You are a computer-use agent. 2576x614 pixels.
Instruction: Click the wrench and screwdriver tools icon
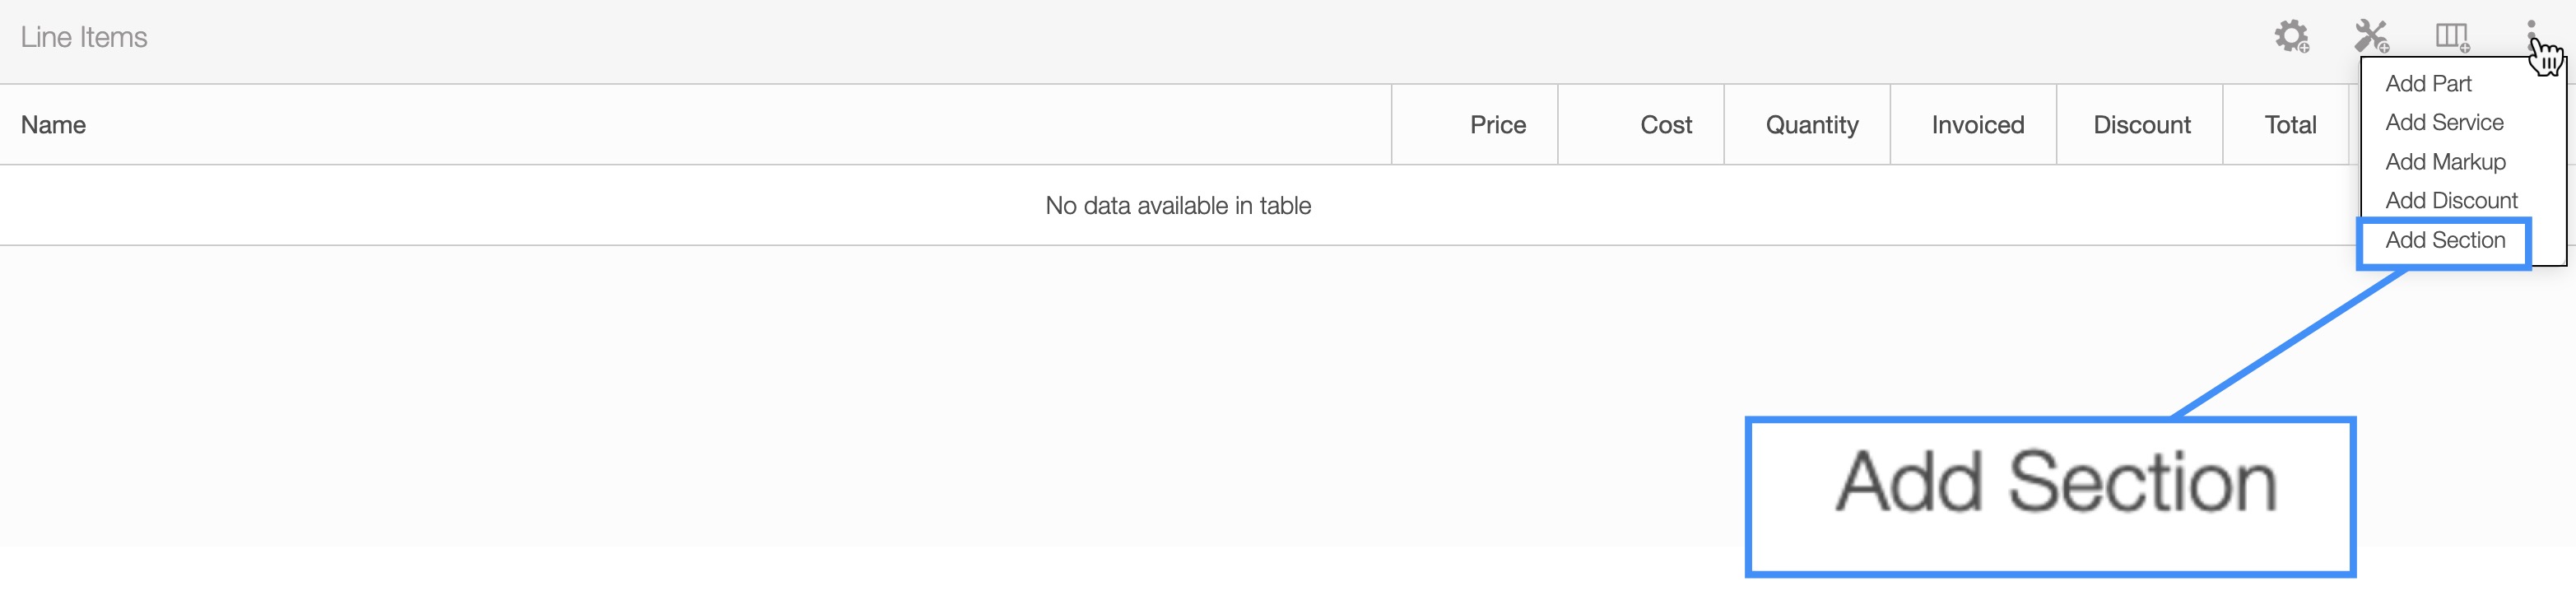[x=2371, y=37]
